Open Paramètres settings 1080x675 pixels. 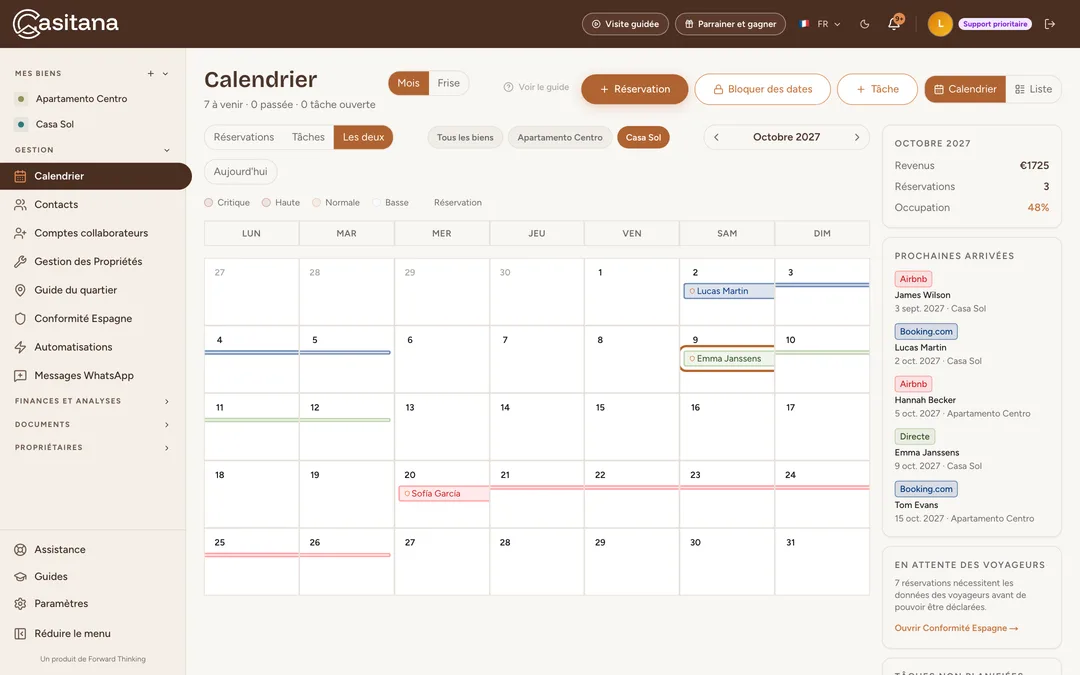coord(93,603)
